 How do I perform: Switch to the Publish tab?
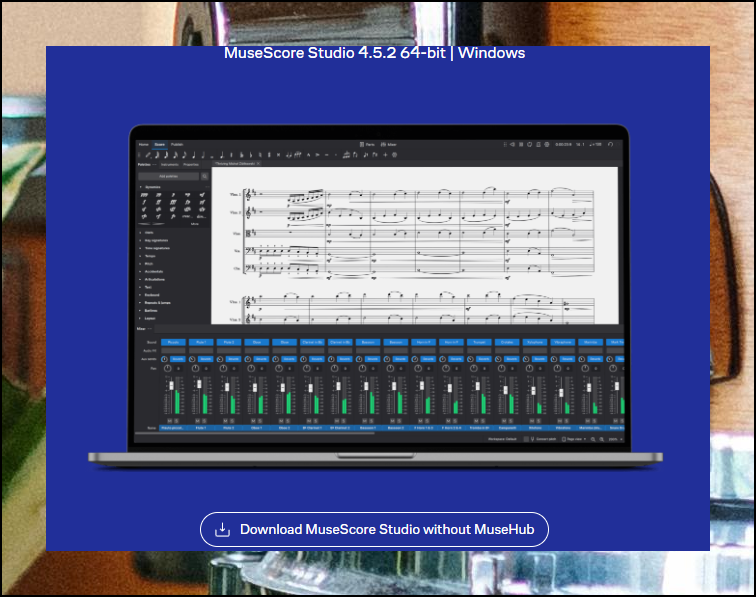[177, 144]
